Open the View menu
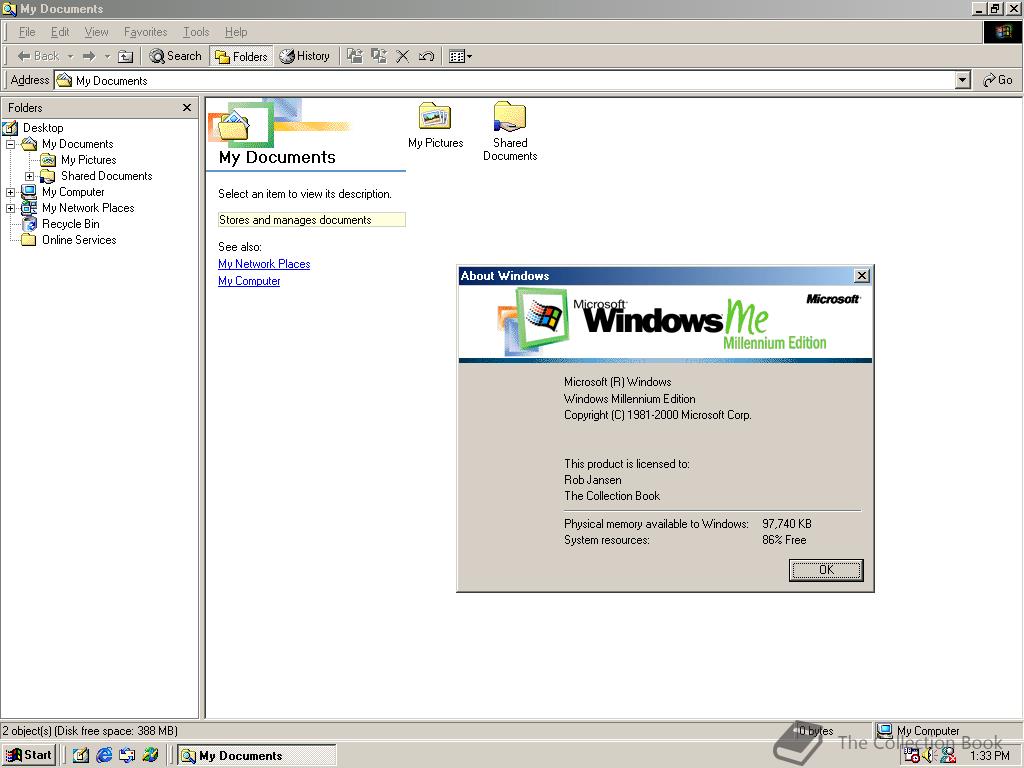The width and height of the screenshot is (1024, 768). [96, 32]
